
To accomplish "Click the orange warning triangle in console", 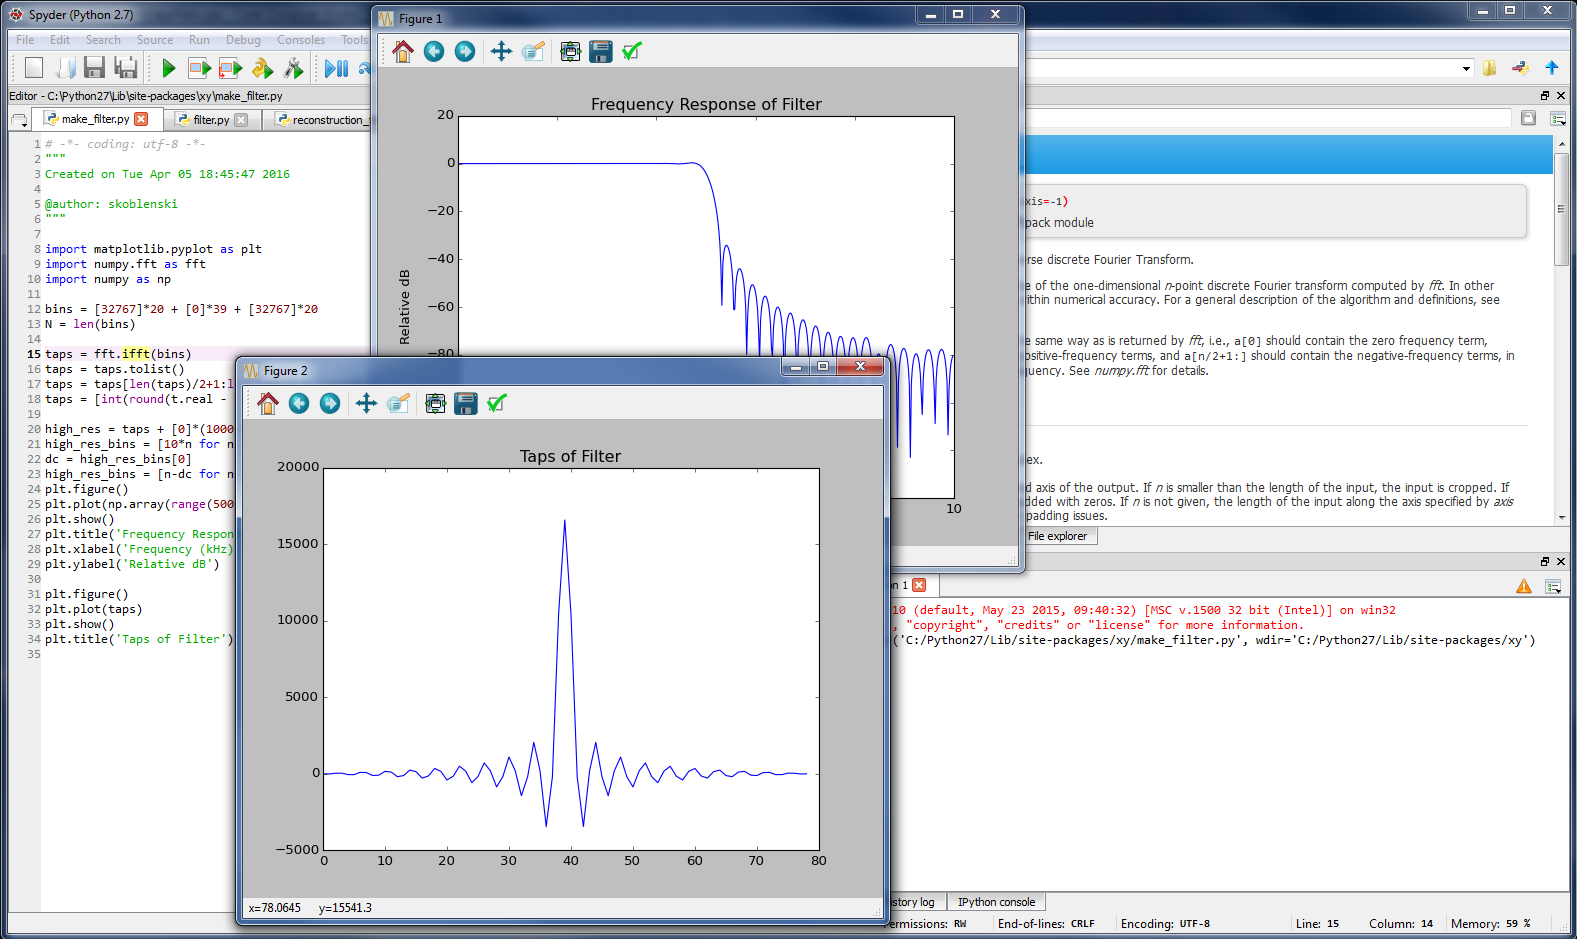I will pos(1524,586).
